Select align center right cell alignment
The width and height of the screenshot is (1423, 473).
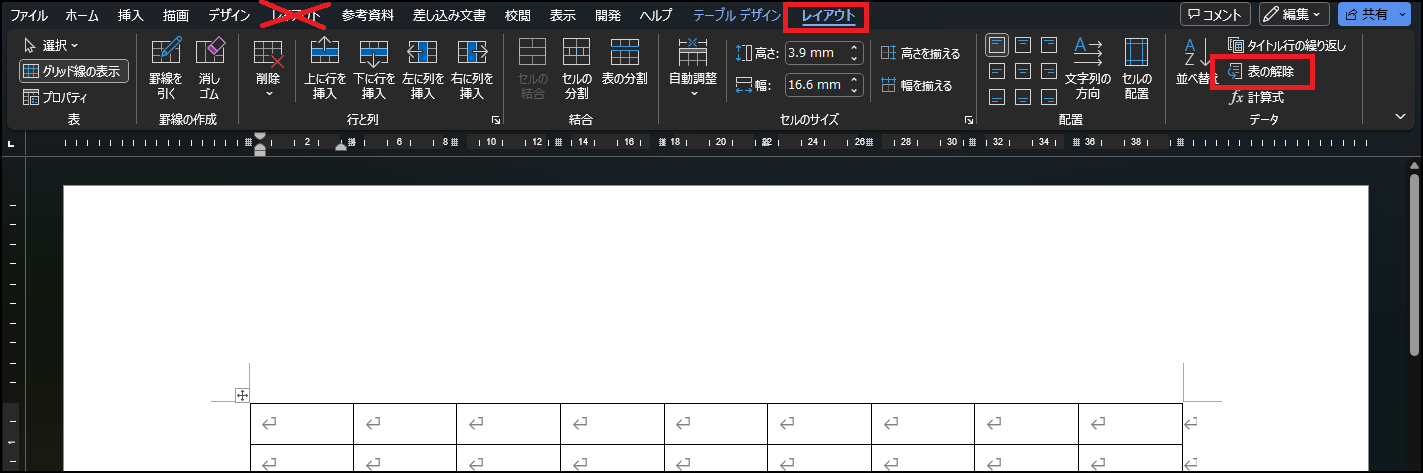point(1048,71)
